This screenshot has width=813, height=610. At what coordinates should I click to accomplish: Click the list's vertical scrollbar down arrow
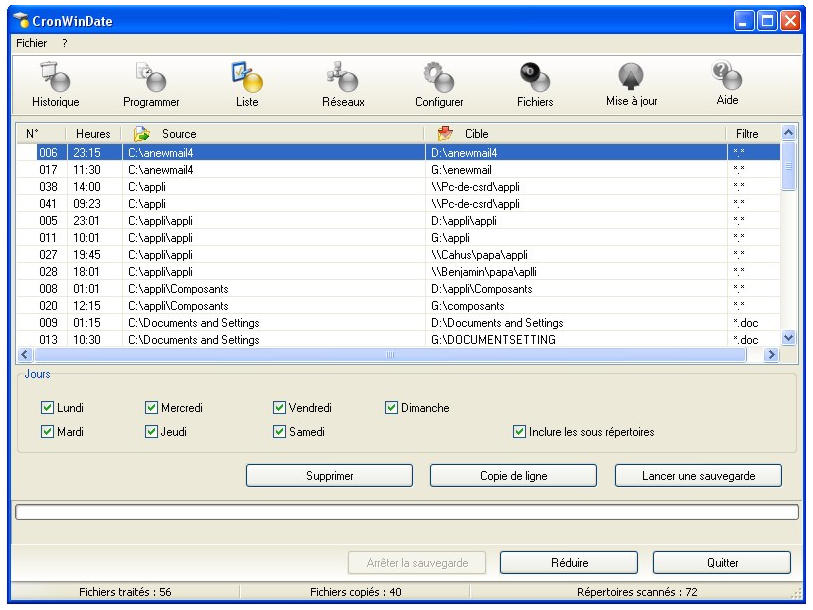(788, 338)
